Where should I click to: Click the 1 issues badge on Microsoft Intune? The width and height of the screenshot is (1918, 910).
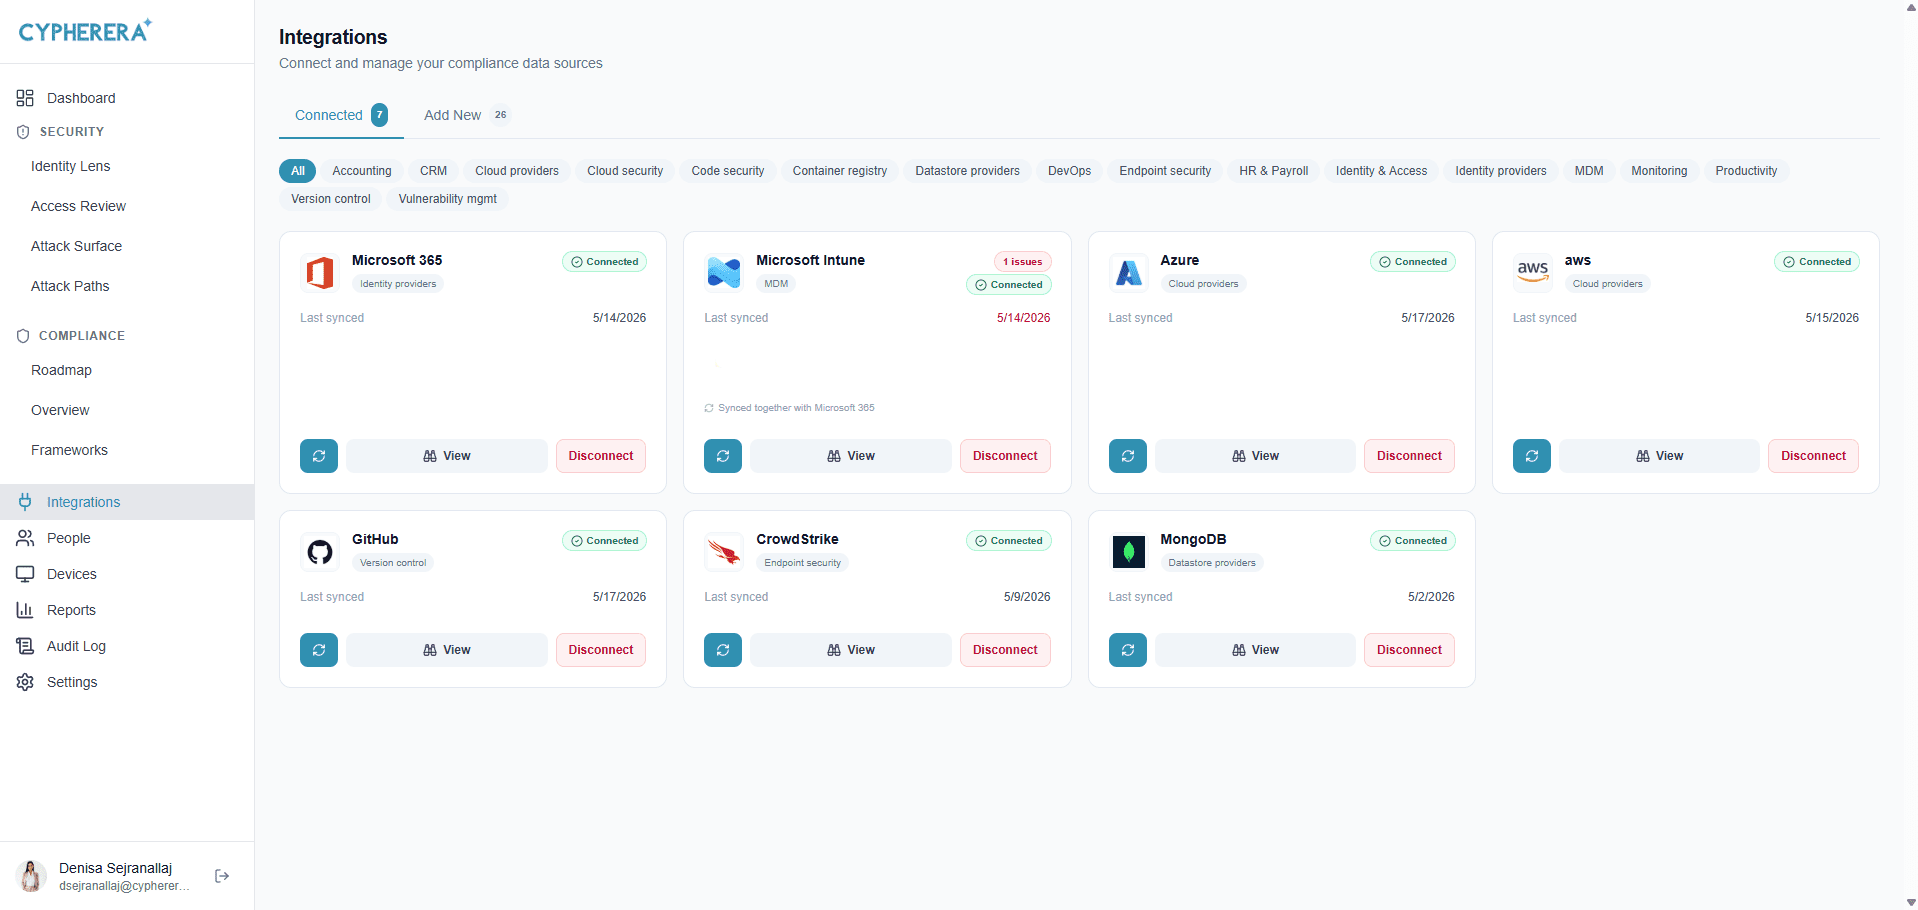[1022, 262]
